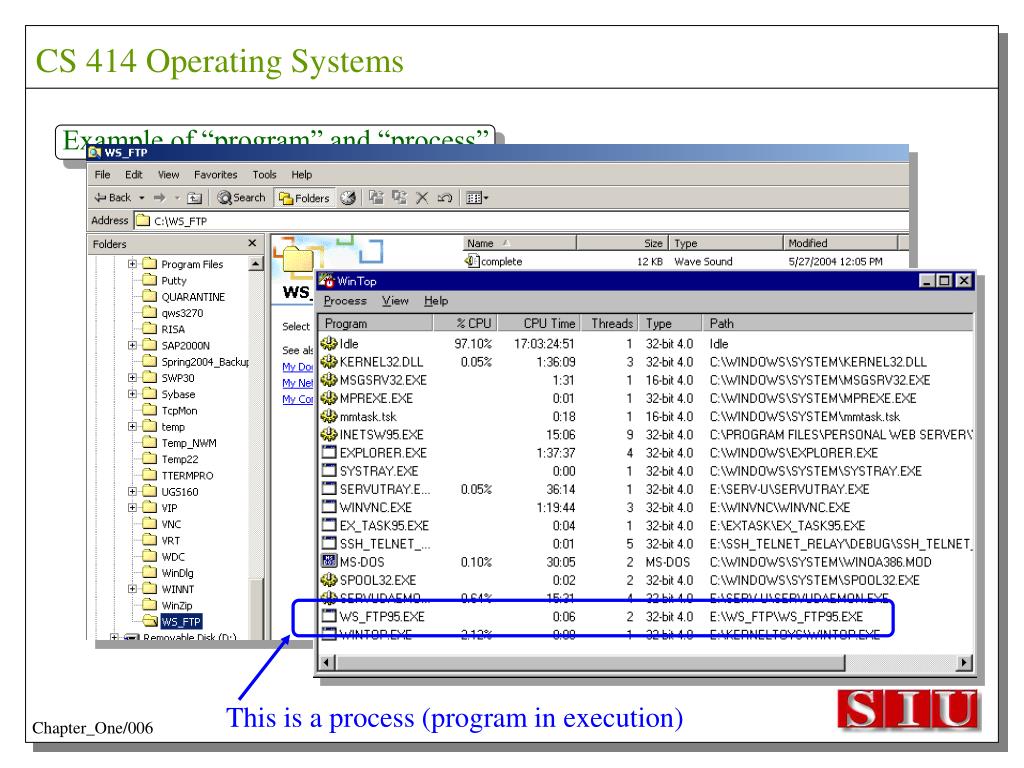Screen dimensions: 1024x768
Task: Sort WS_FTP file list by Size column
Action: [623, 243]
